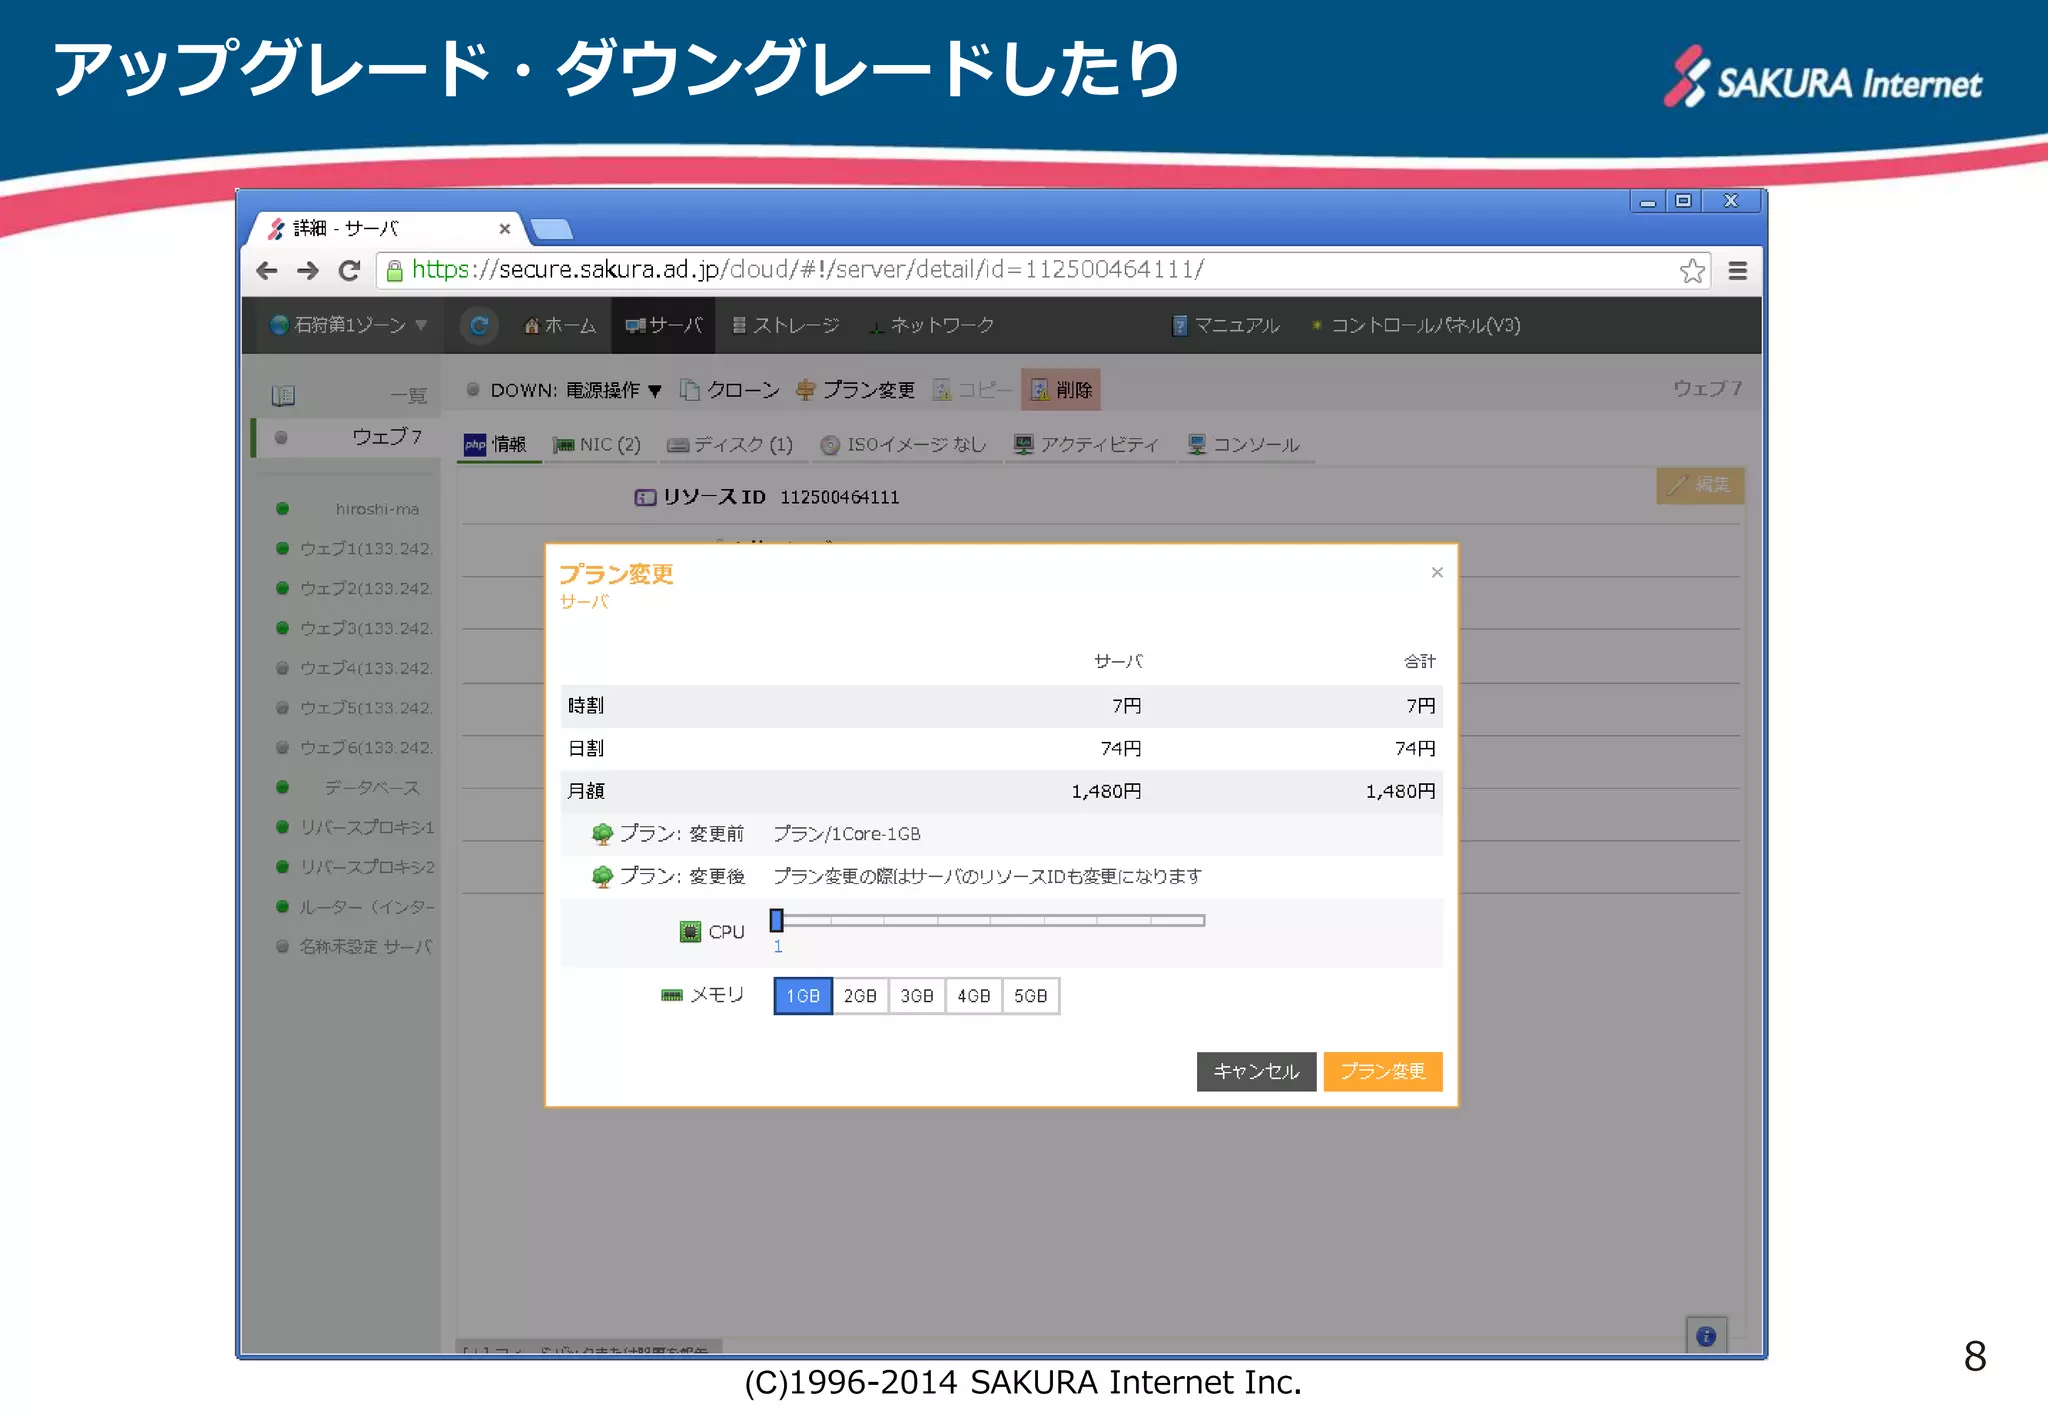Select サーバ in top navigation
The height and width of the screenshot is (1418, 2048).
click(x=664, y=326)
